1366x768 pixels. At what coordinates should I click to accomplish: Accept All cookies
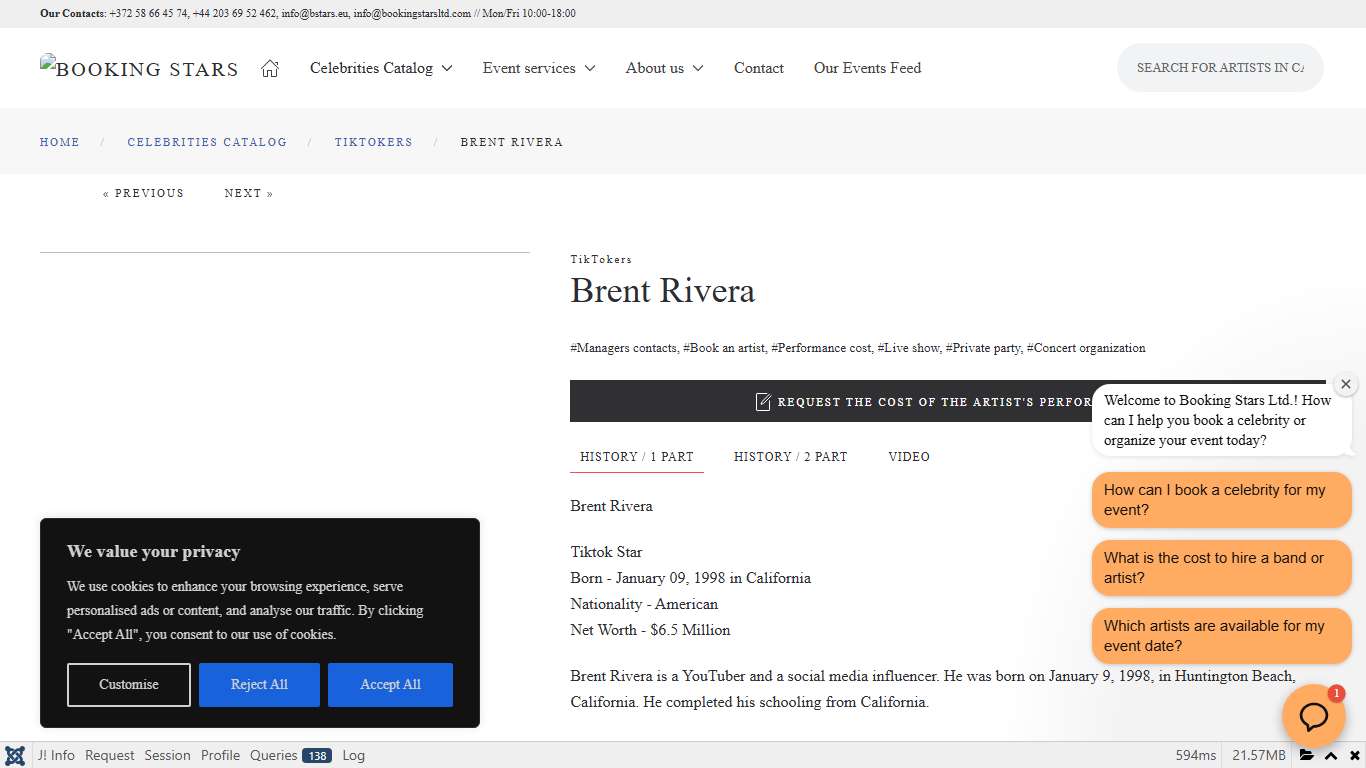(x=390, y=684)
